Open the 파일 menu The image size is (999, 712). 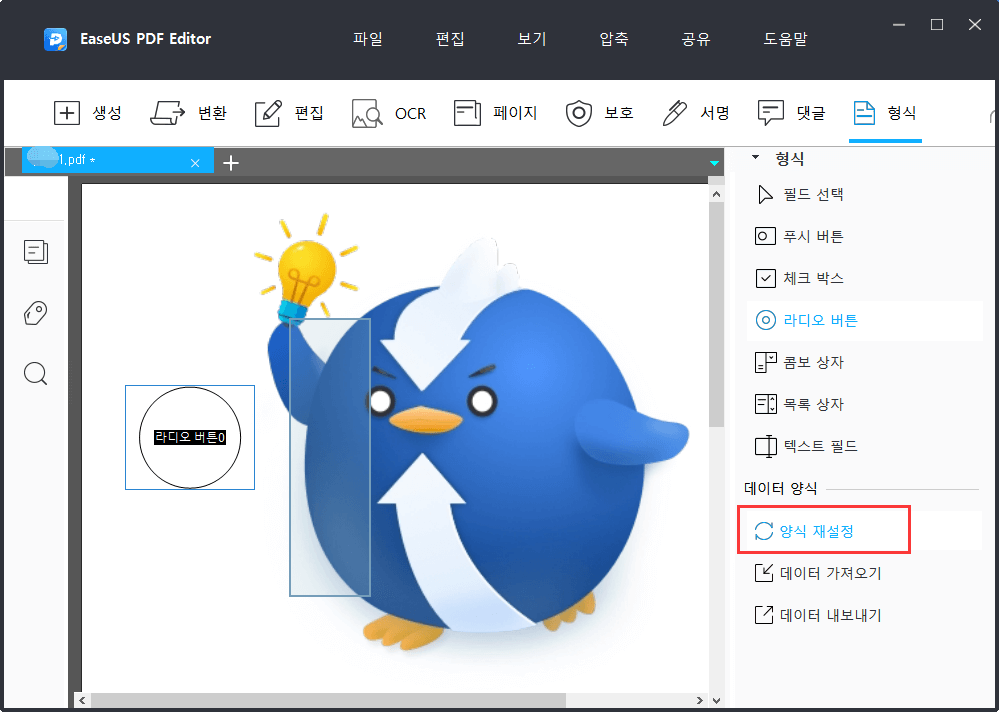pyautogui.click(x=367, y=39)
